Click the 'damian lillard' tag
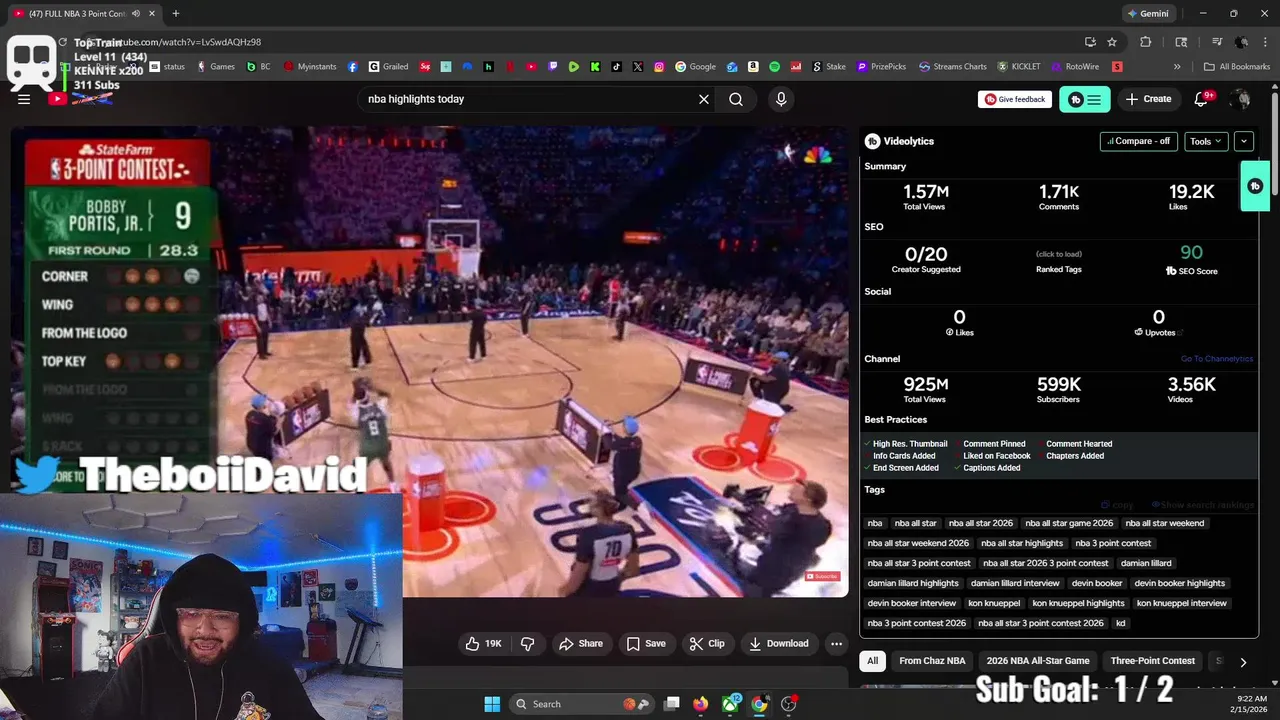This screenshot has height=720, width=1280. [x=1146, y=563]
